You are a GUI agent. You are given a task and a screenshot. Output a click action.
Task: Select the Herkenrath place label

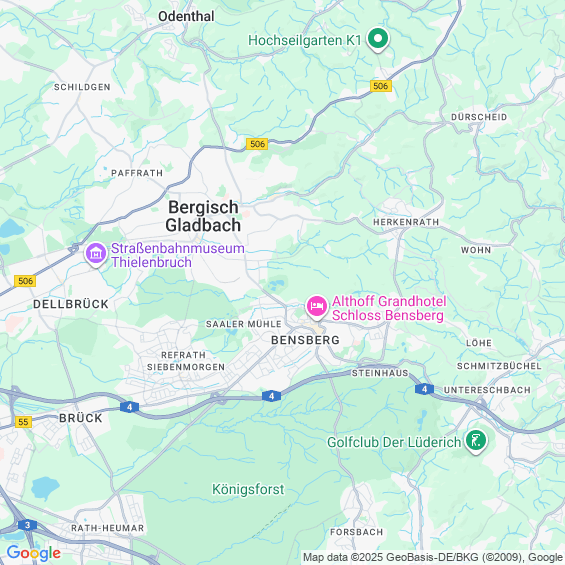[406, 222]
